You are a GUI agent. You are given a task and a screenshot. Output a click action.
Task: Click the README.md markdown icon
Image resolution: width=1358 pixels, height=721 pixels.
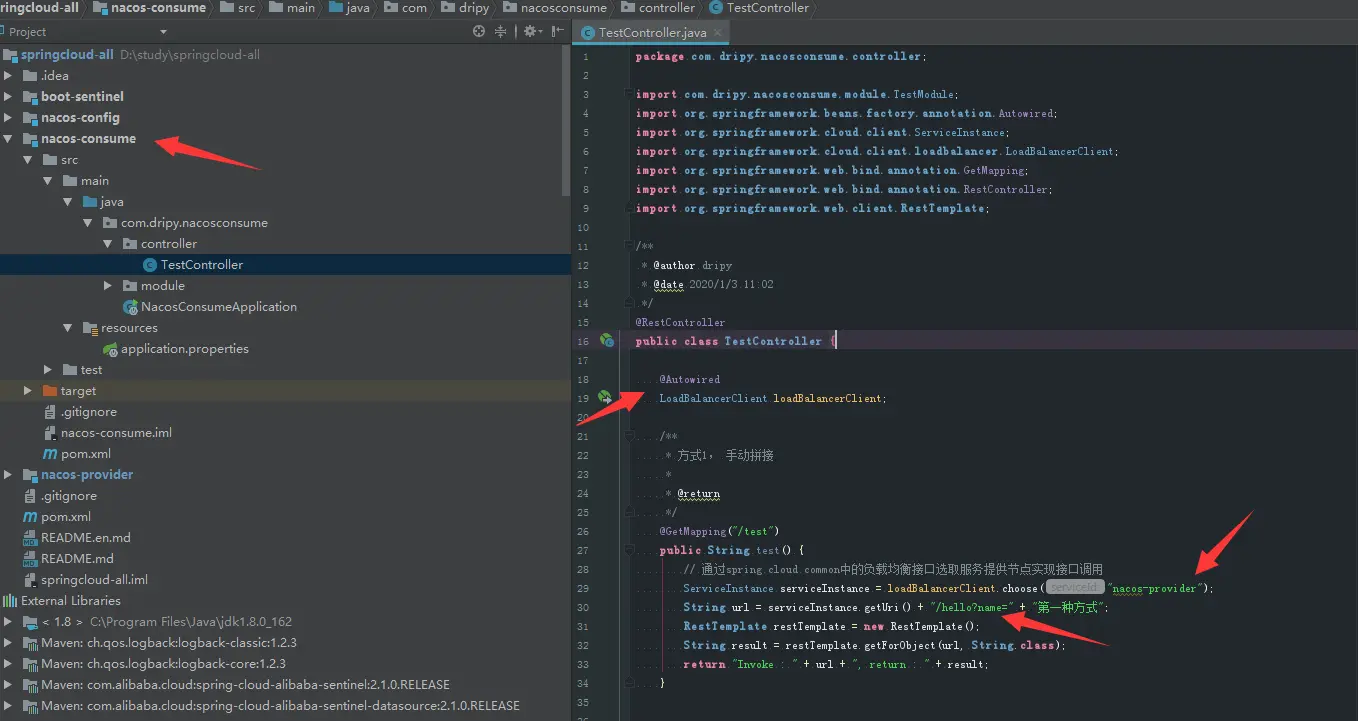coord(30,559)
